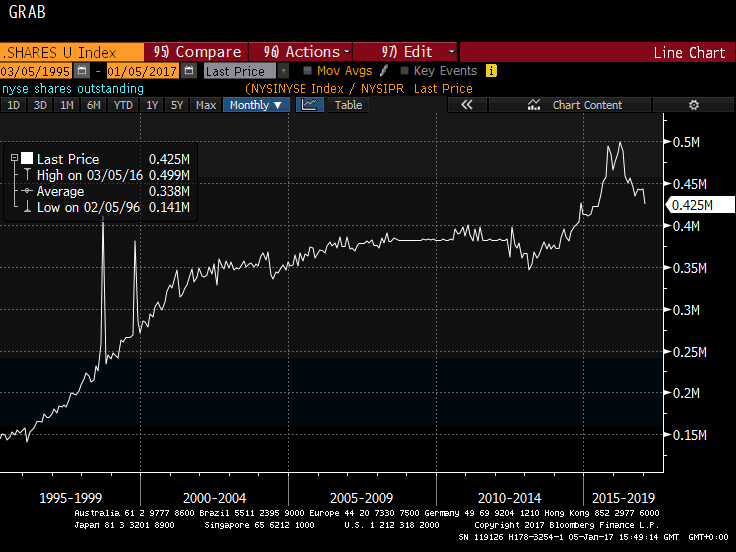The width and height of the screenshot is (736, 552).
Task: Click the 0.5M y-axis label
Action: pyautogui.click(x=686, y=142)
